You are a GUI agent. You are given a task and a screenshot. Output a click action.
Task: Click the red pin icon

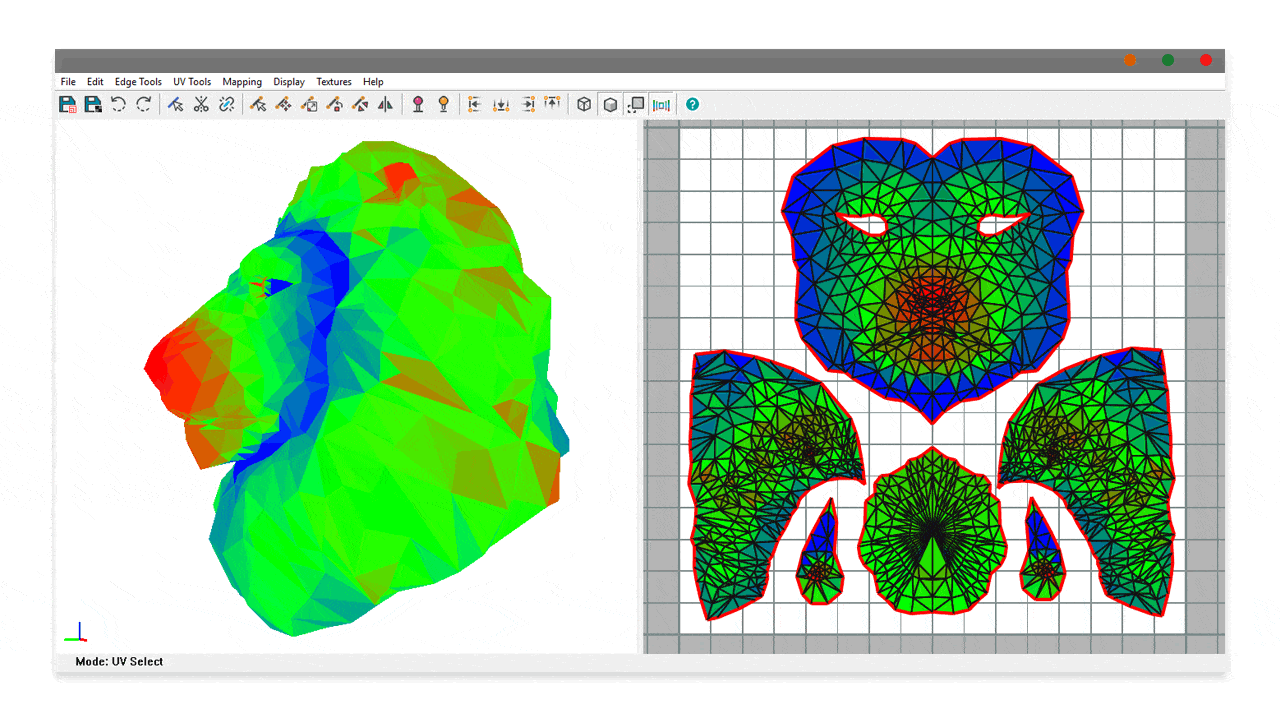[418, 104]
